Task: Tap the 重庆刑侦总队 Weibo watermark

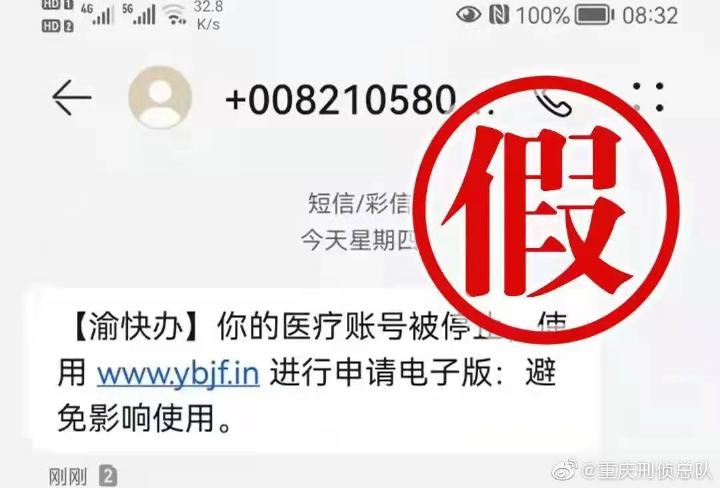Action: [647, 471]
